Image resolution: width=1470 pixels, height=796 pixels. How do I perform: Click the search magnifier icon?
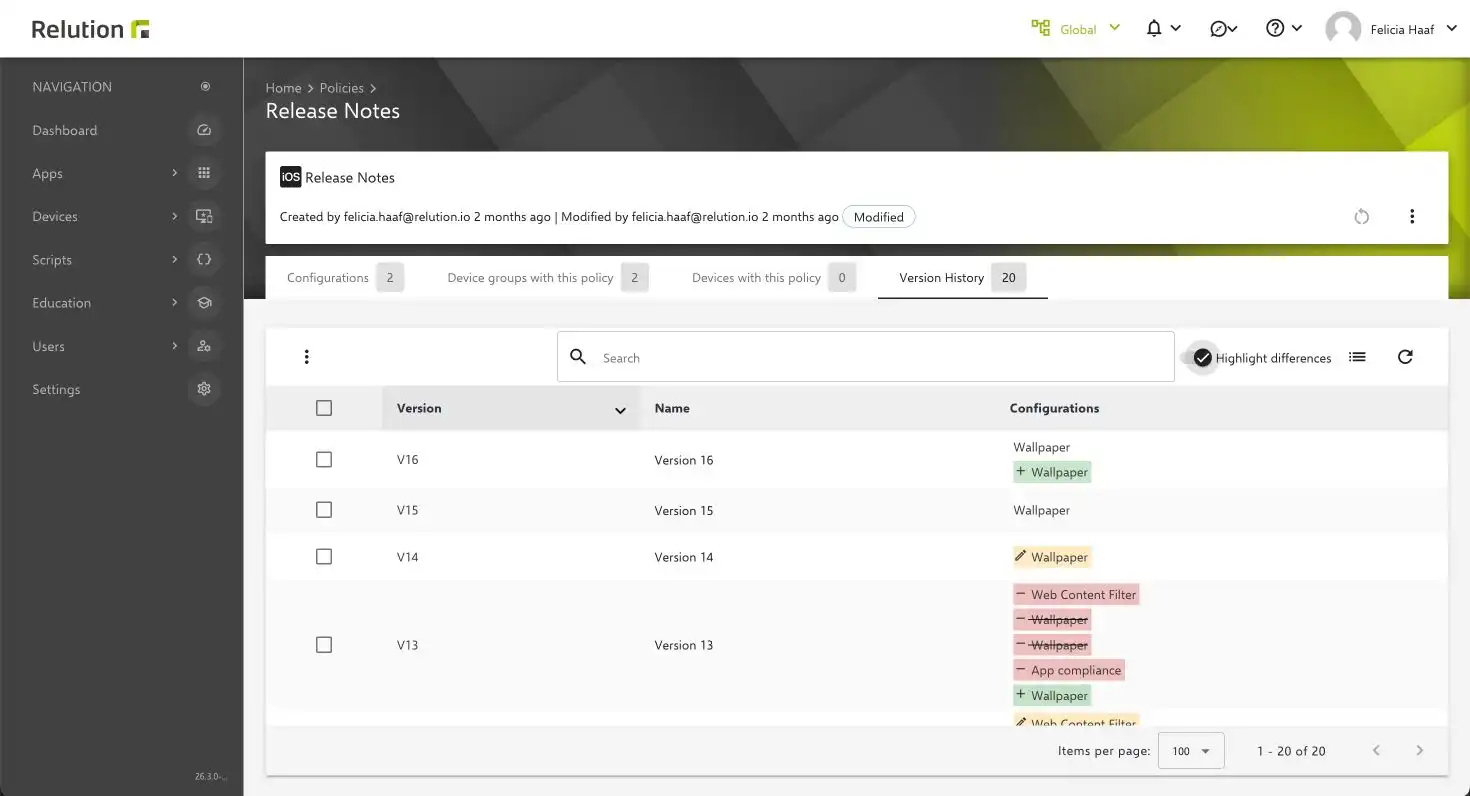578,357
